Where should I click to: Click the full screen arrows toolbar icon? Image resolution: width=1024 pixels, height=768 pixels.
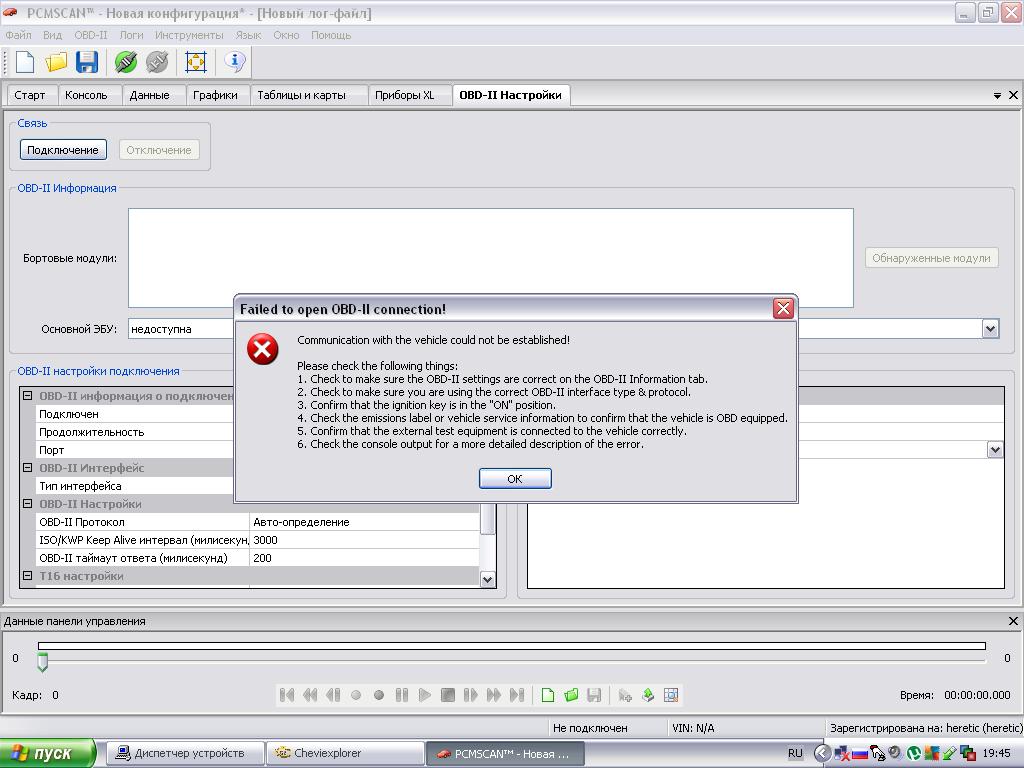196,62
